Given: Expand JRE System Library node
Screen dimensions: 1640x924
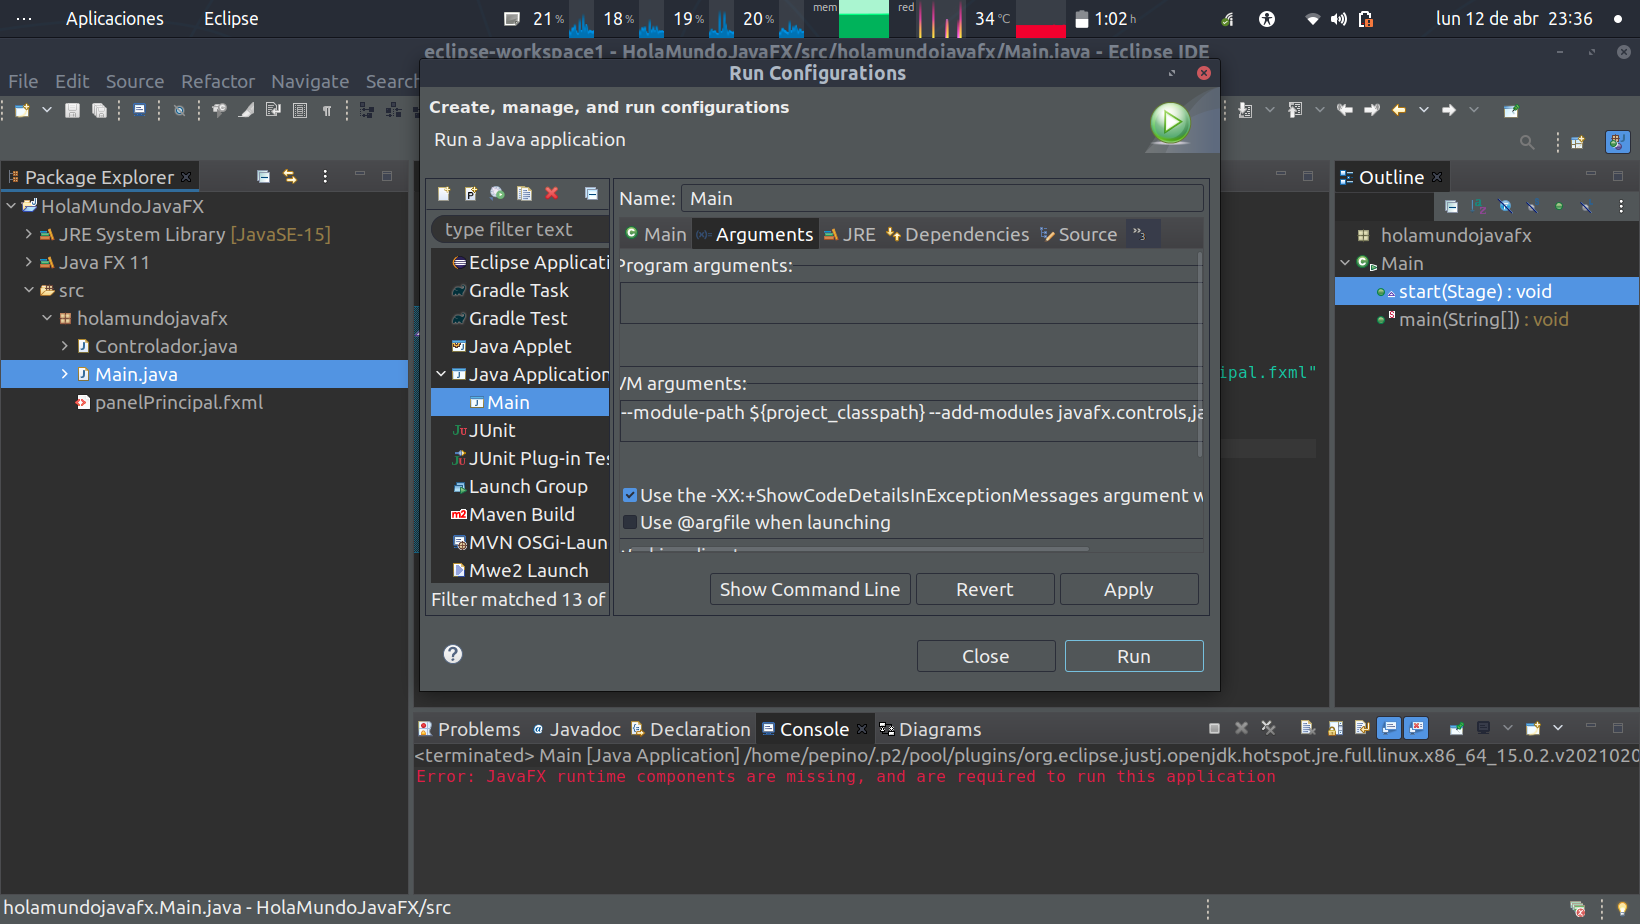Looking at the screenshot, I should point(29,234).
